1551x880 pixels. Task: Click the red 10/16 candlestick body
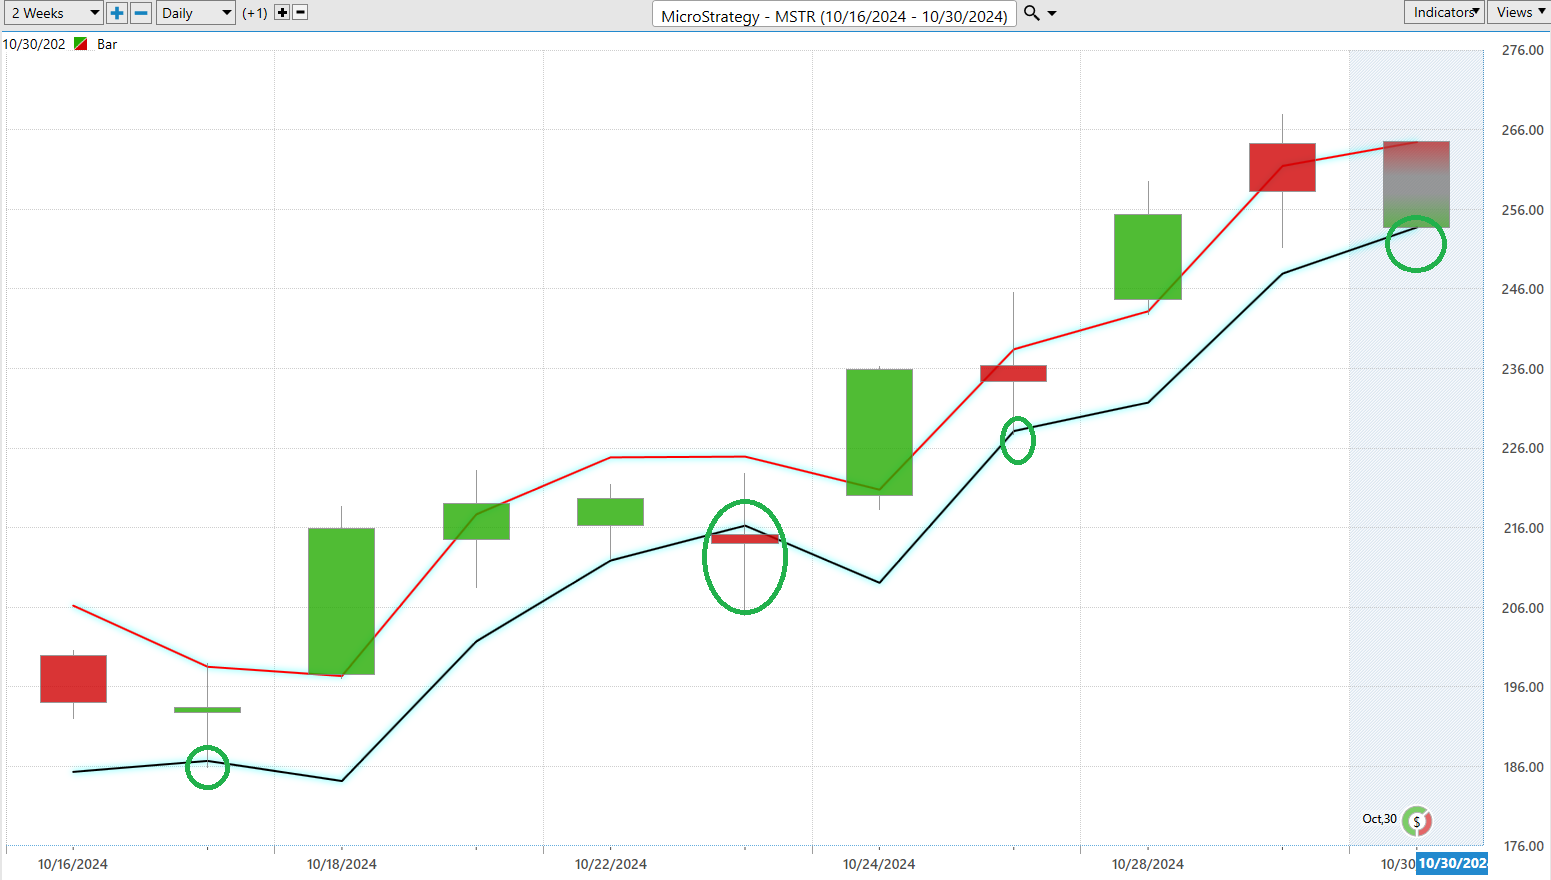click(x=73, y=679)
